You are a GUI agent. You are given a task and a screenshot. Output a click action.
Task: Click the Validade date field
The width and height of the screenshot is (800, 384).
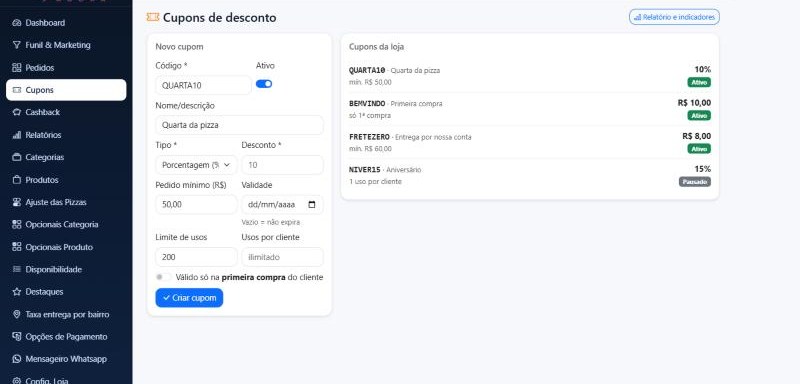[283, 204]
